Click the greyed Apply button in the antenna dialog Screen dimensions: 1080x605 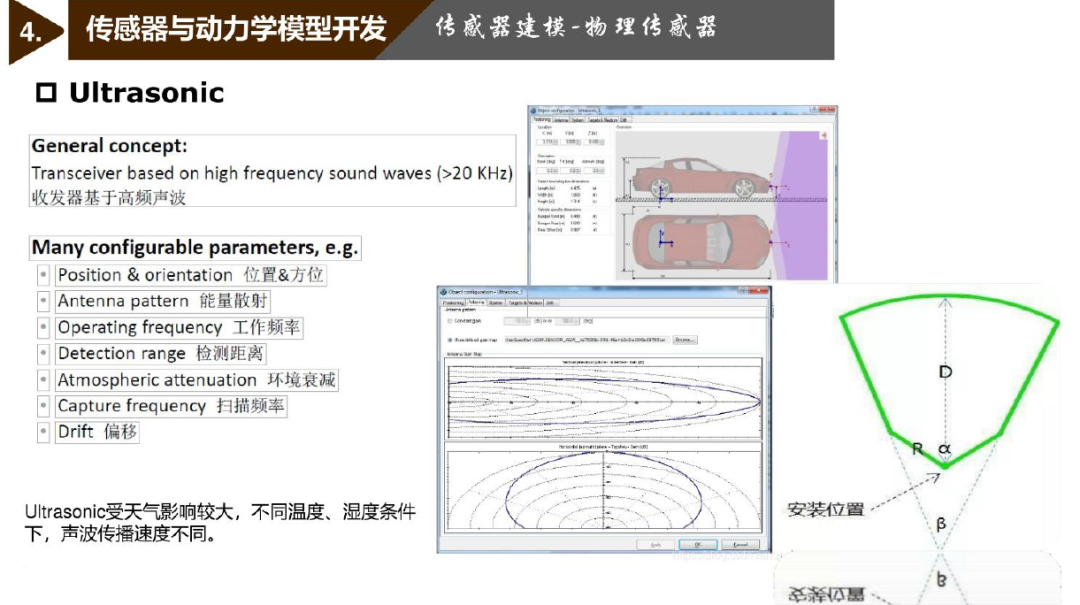coord(655,545)
